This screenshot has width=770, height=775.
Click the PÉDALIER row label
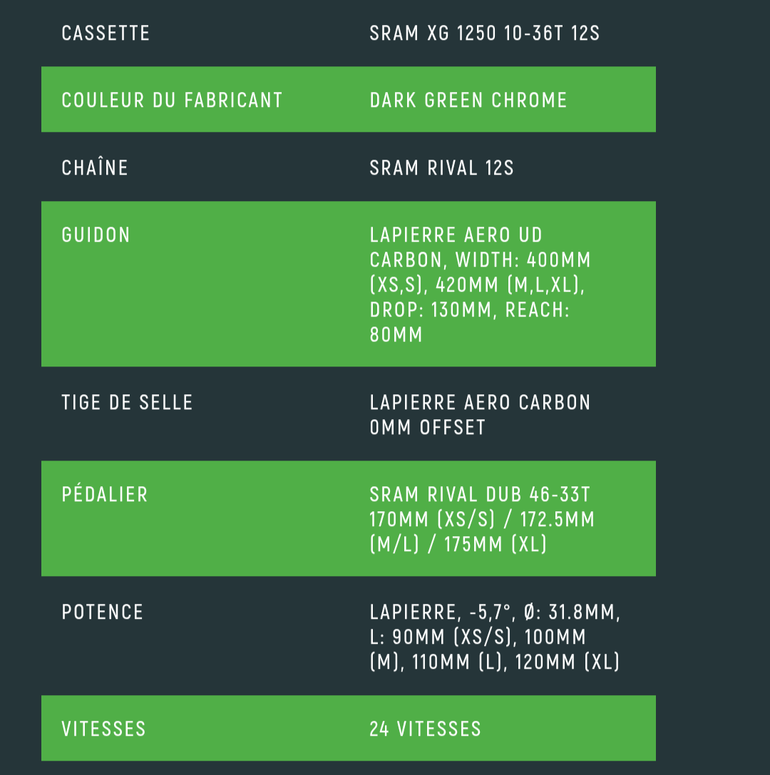105,494
